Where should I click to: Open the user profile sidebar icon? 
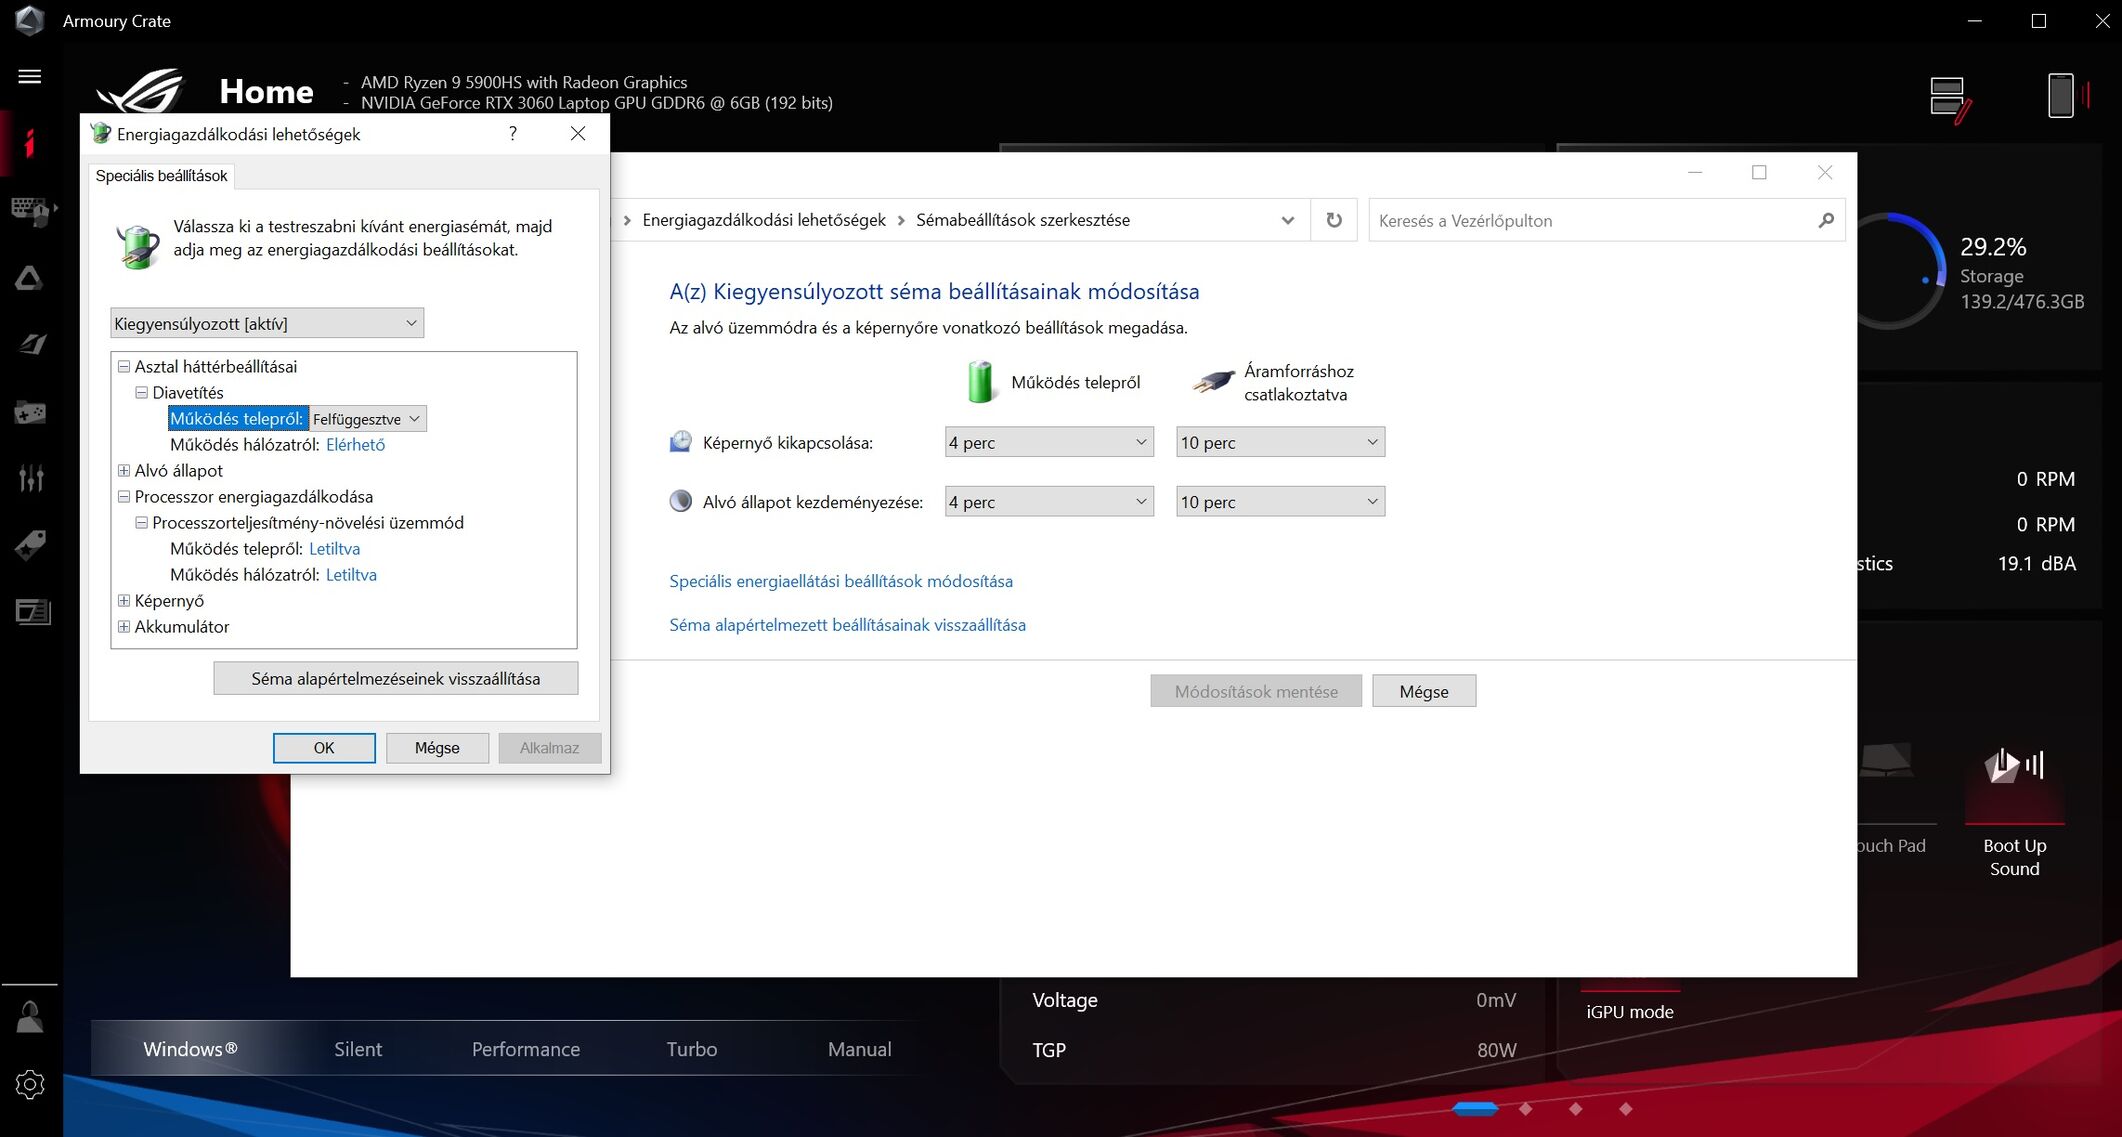coord(30,1017)
